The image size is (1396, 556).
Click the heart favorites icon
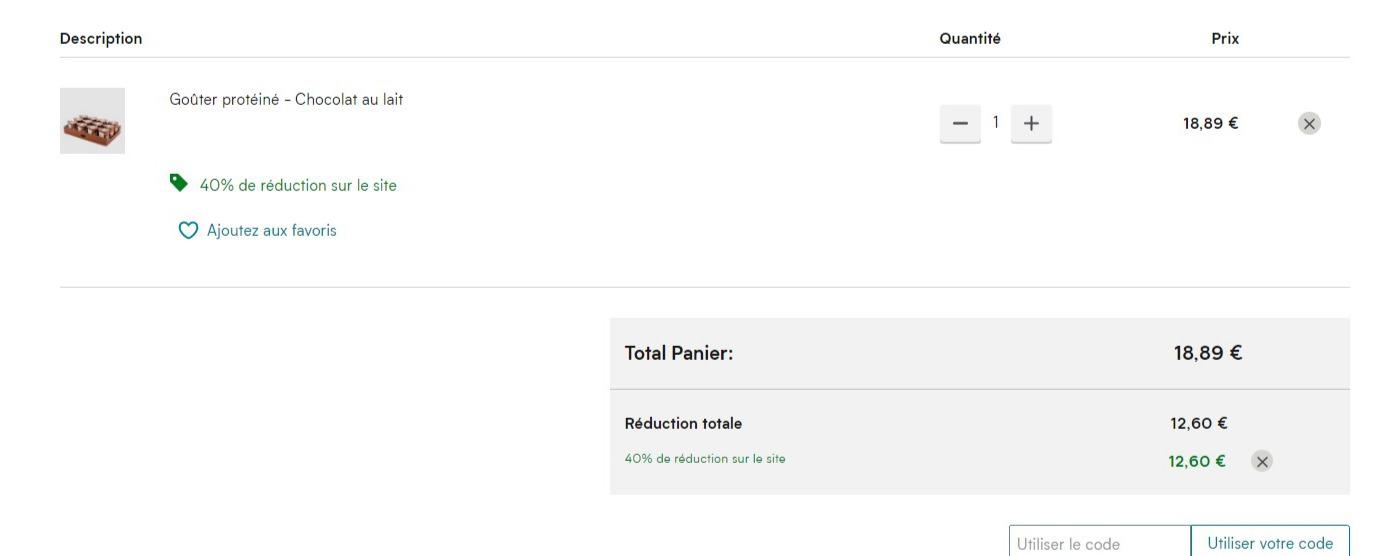188,231
